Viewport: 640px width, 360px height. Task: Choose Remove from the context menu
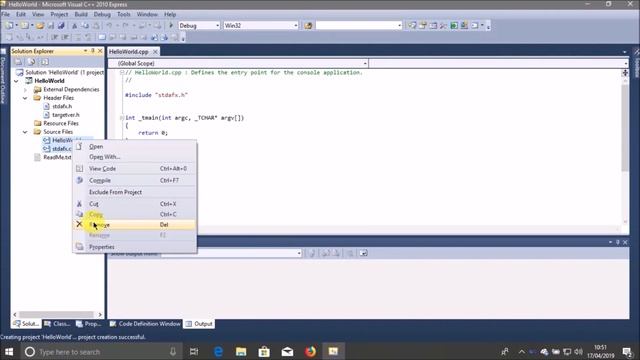[135, 224]
